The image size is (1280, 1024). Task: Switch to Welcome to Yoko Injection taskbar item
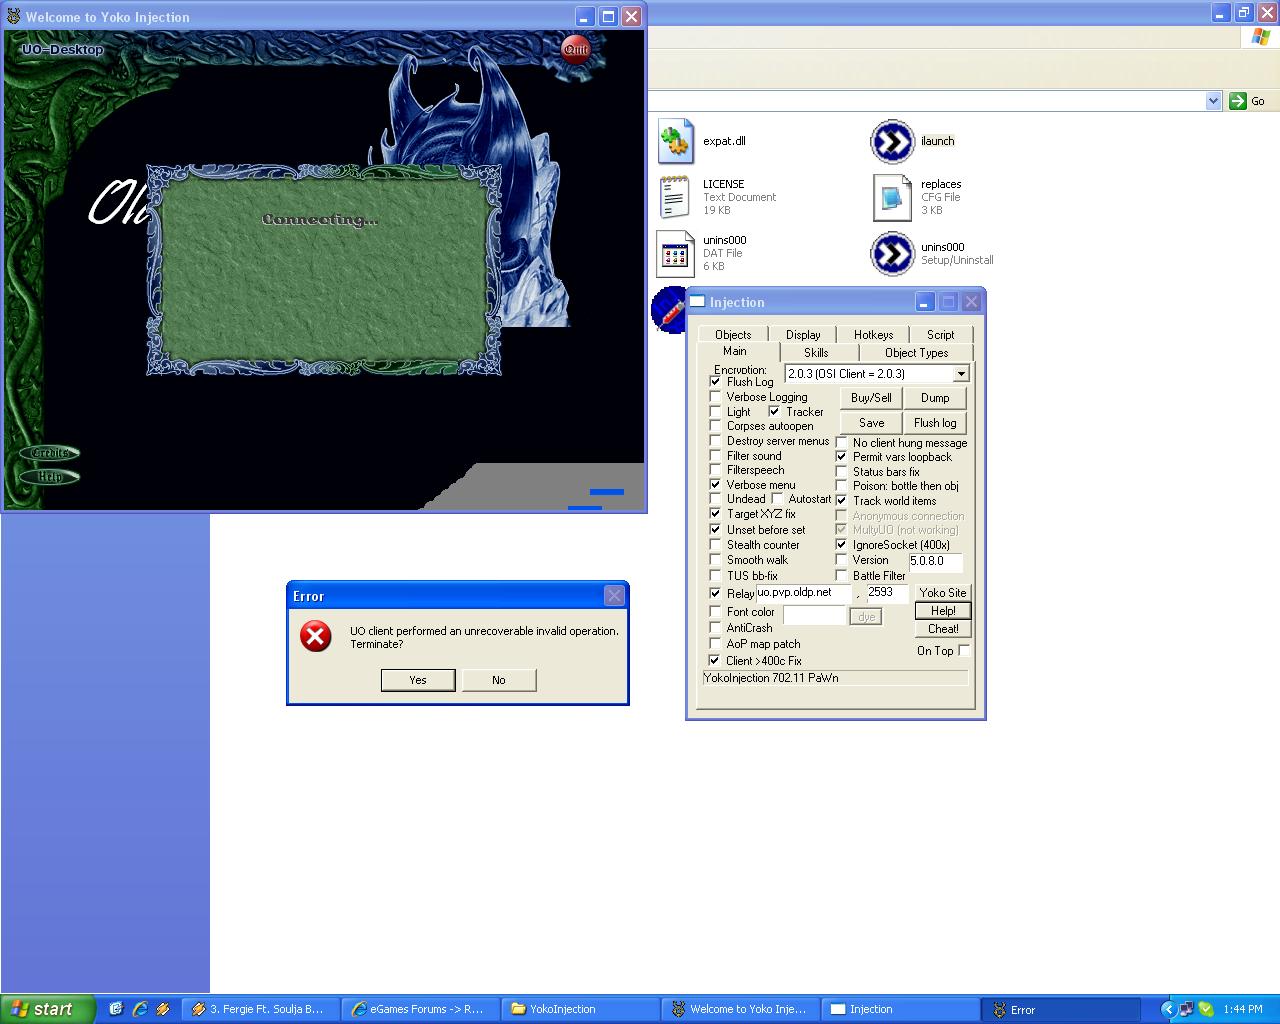740,1009
